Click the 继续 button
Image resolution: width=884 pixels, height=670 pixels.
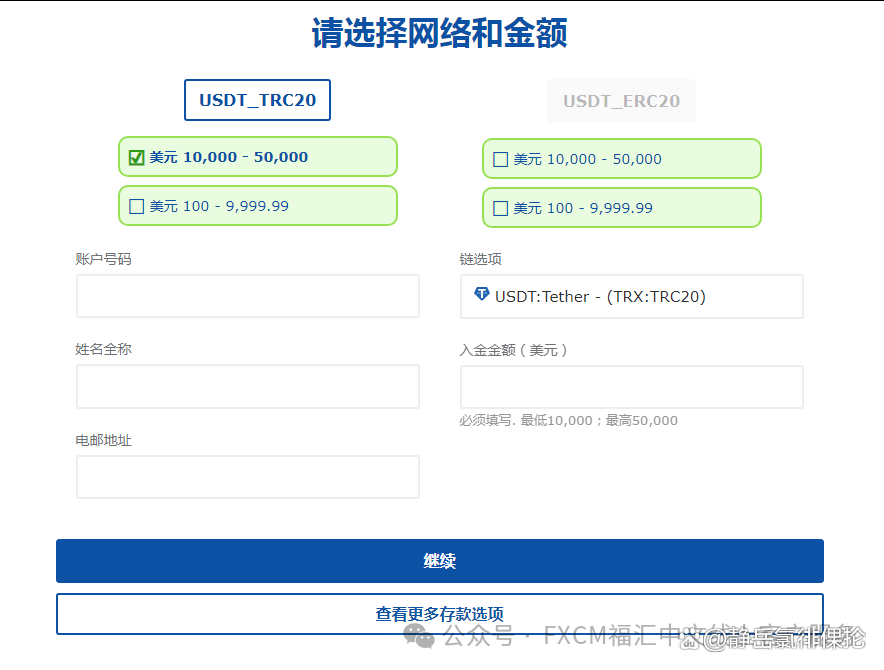(440, 561)
